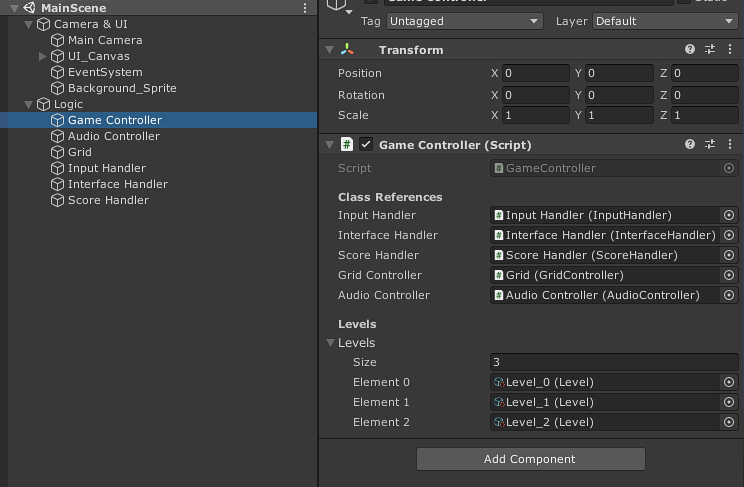Open Game Controller script presets icon

coord(710,144)
